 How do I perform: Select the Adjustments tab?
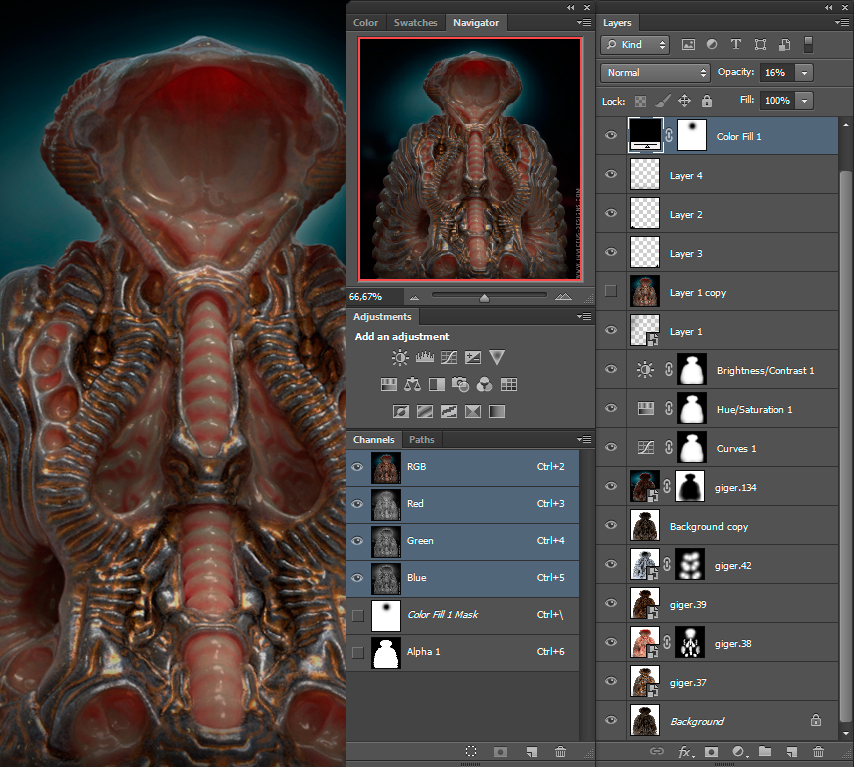click(382, 316)
